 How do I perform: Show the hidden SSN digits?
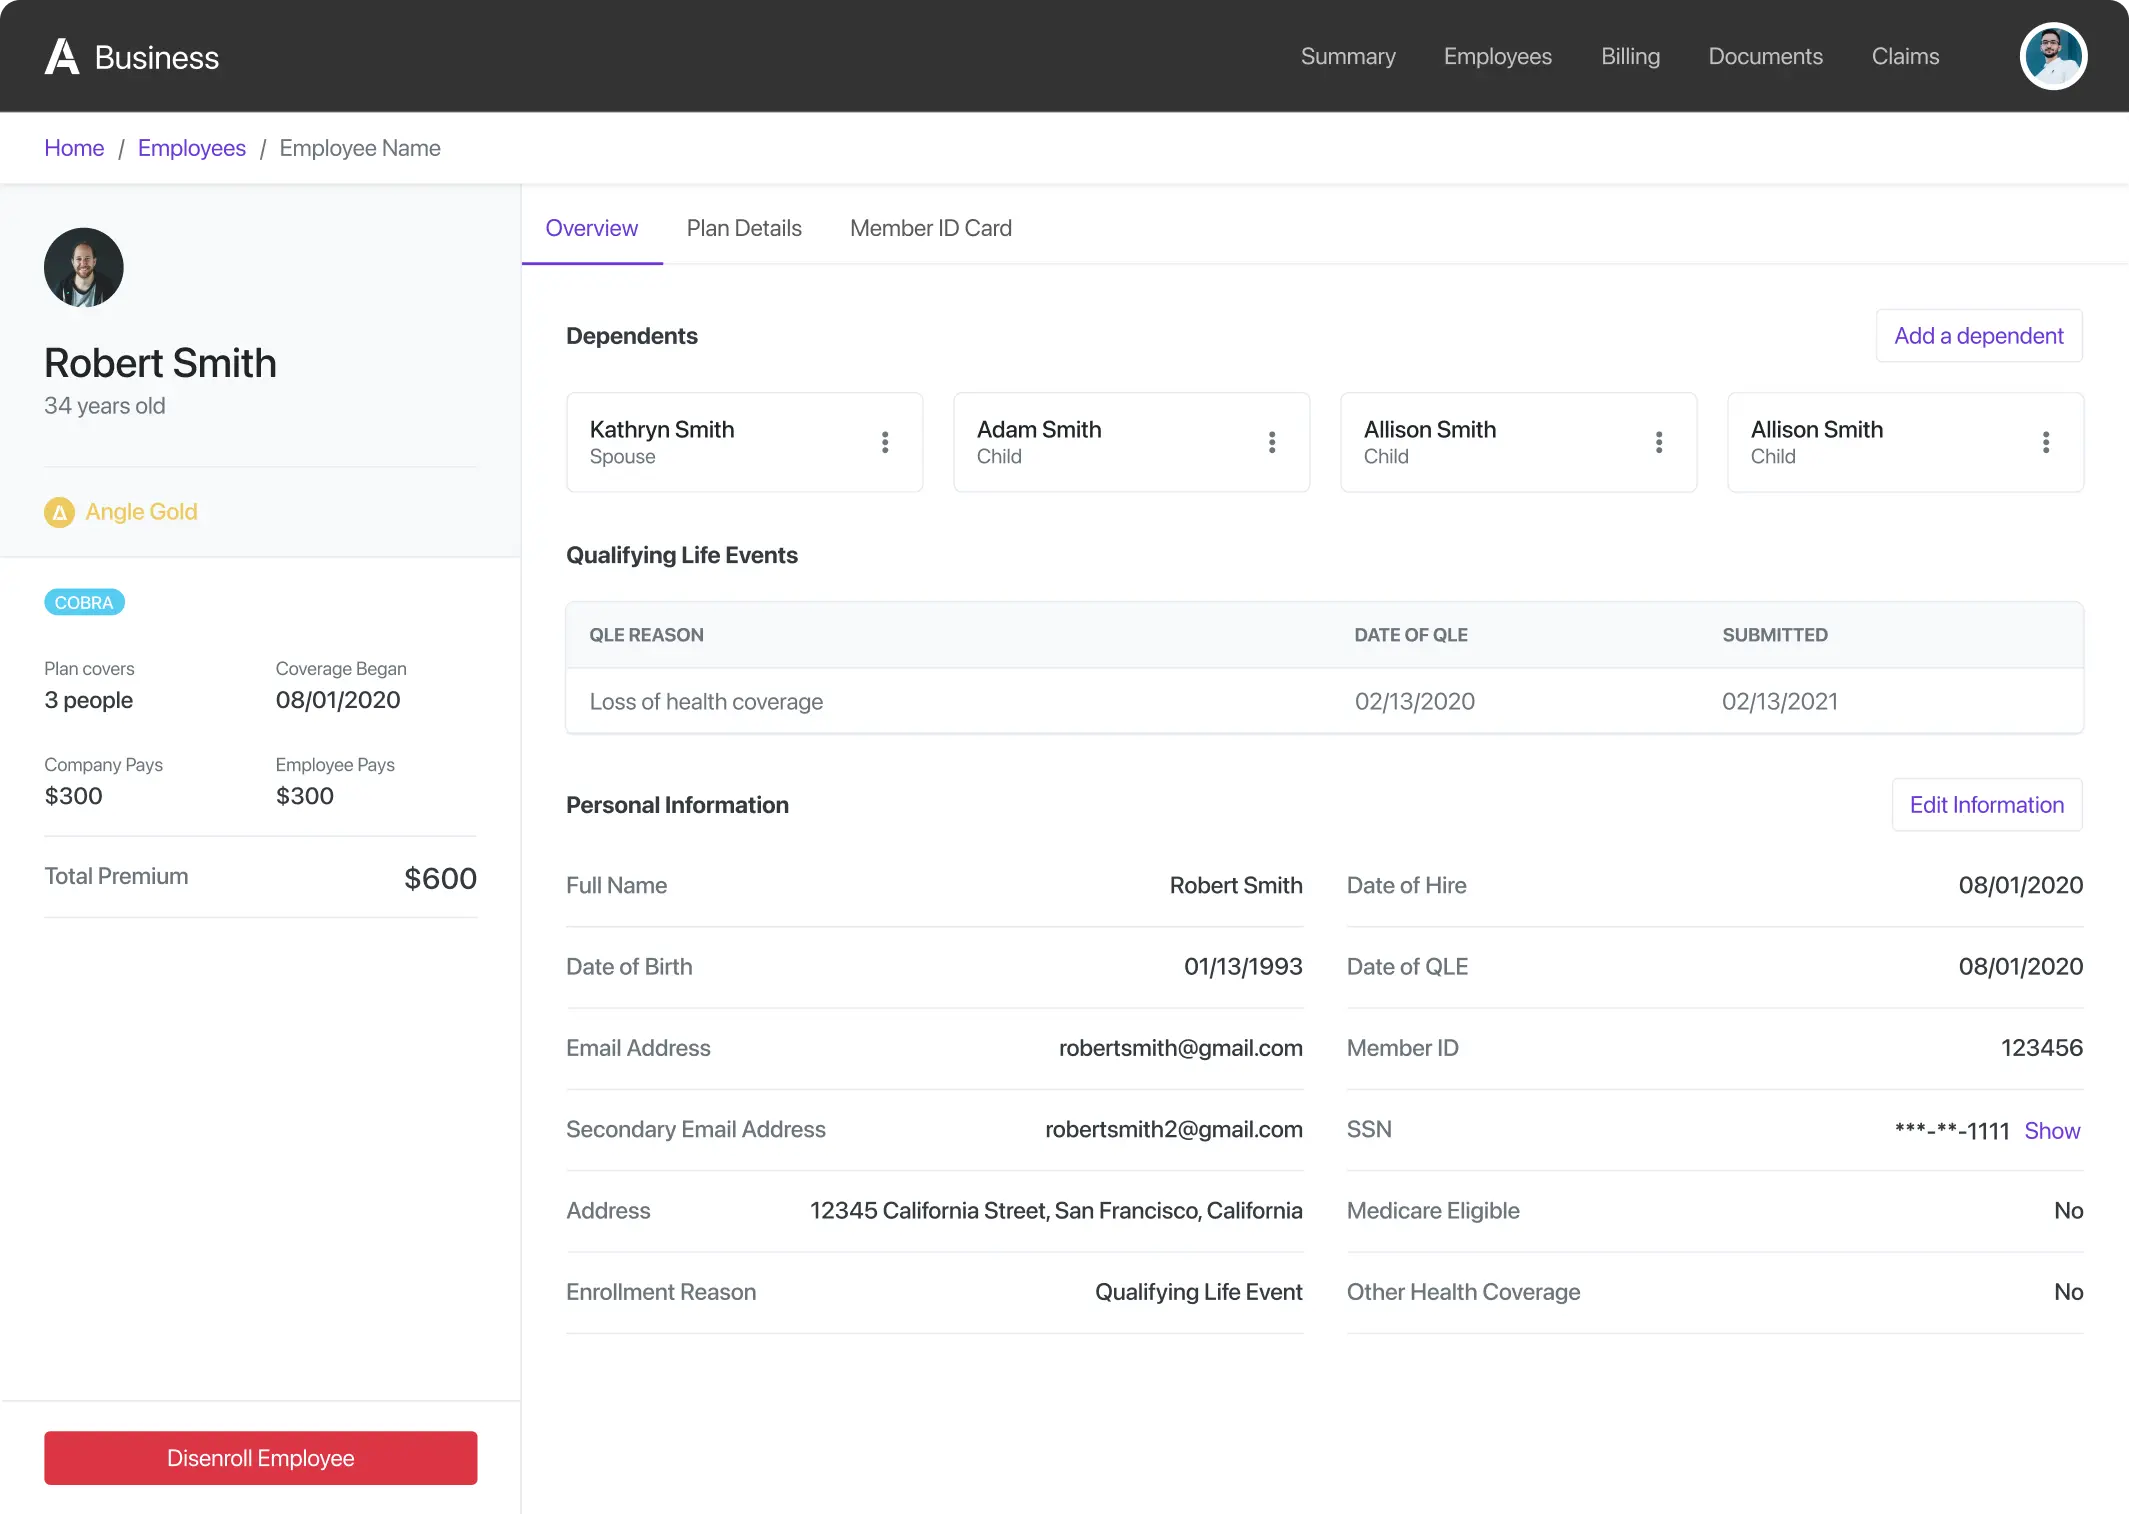click(x=2052, y=1131)
